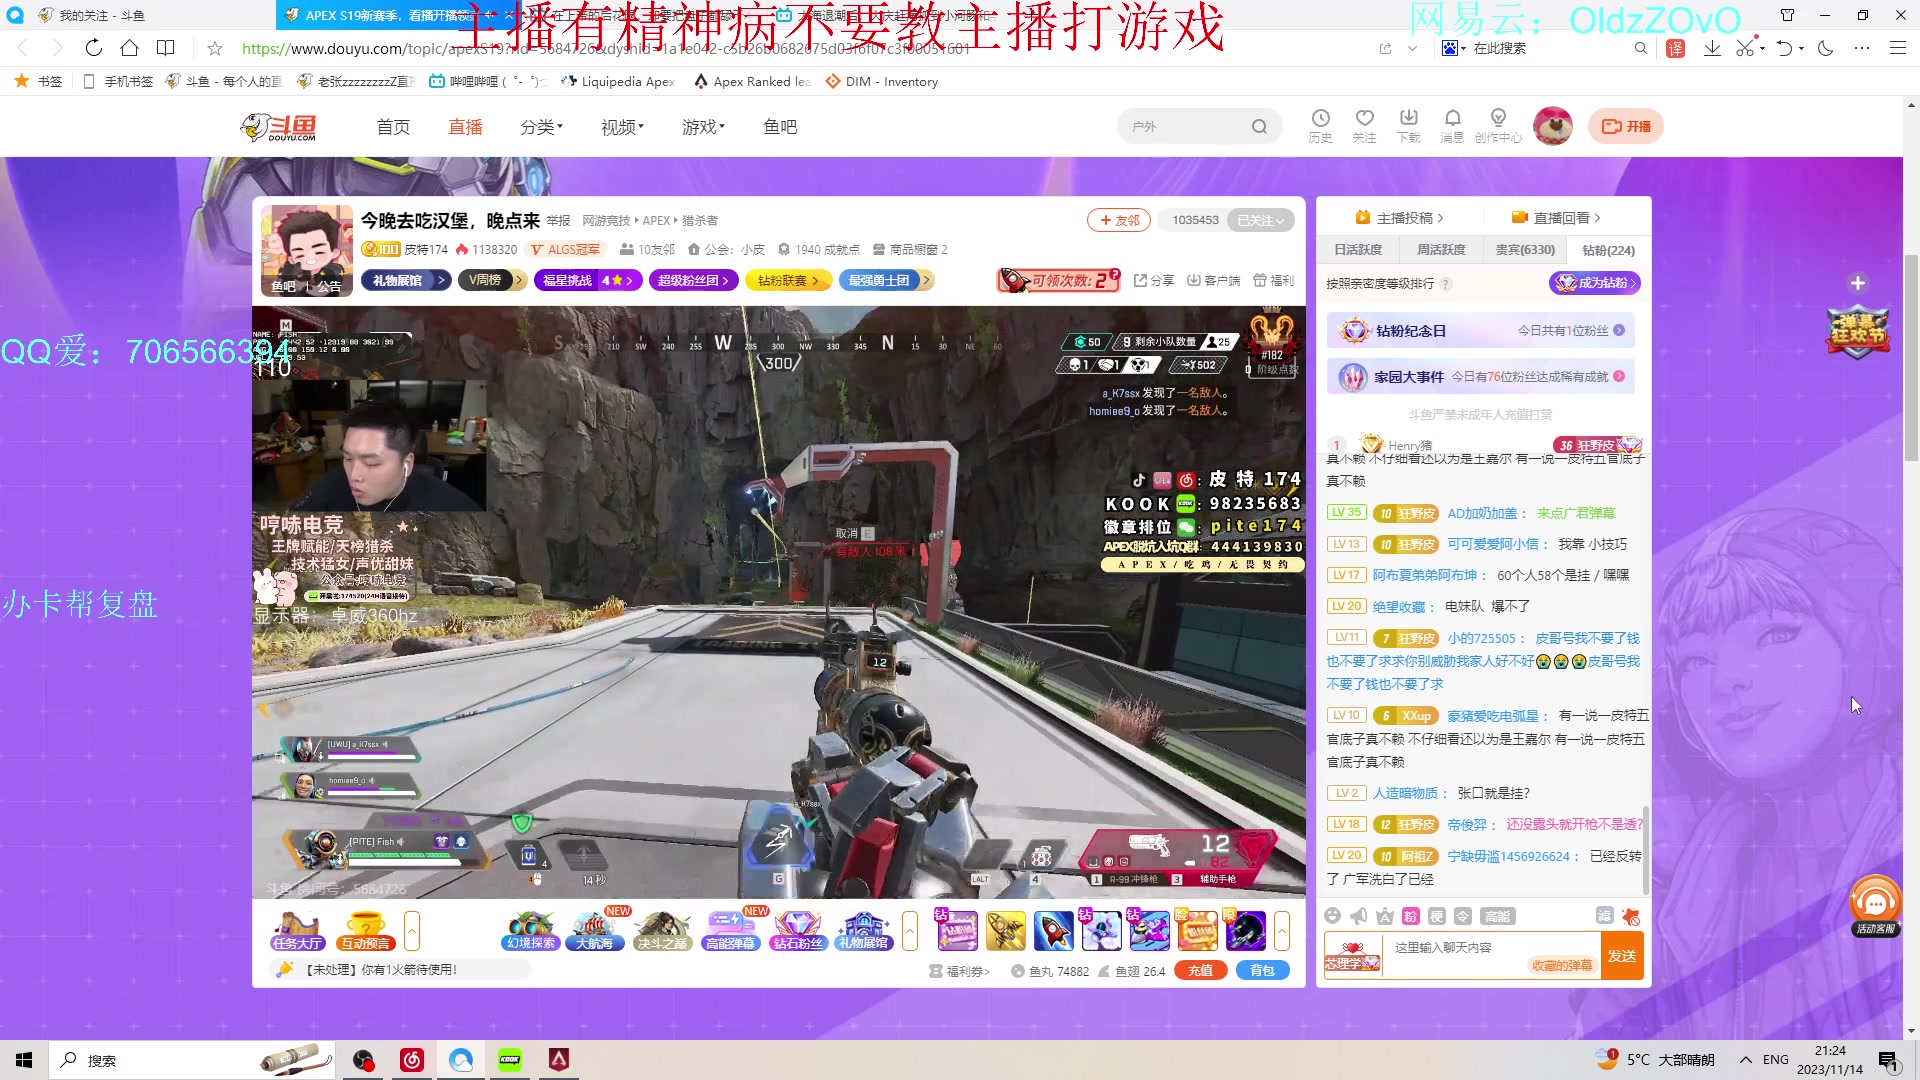Click 成为钻粉 button
The height and width of the screenshot is (1080, 1920).
click(x=1595, y=283)
